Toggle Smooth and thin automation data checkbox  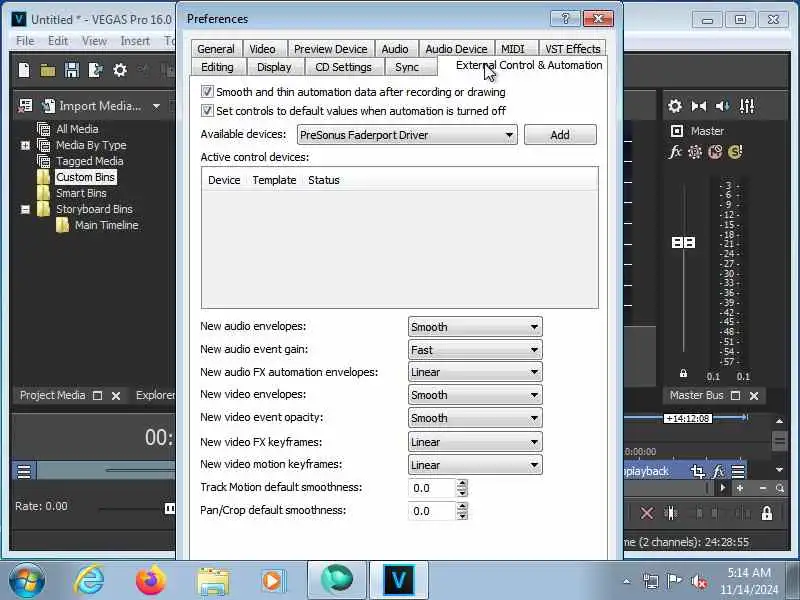[x=207, y=92]
